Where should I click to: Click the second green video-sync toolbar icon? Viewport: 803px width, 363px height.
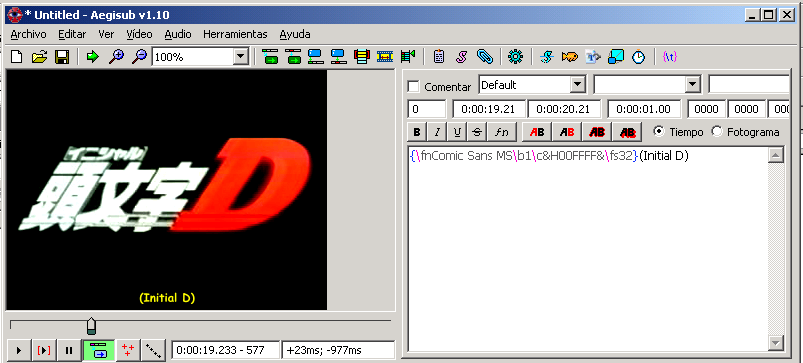click(x=293, y=57)
